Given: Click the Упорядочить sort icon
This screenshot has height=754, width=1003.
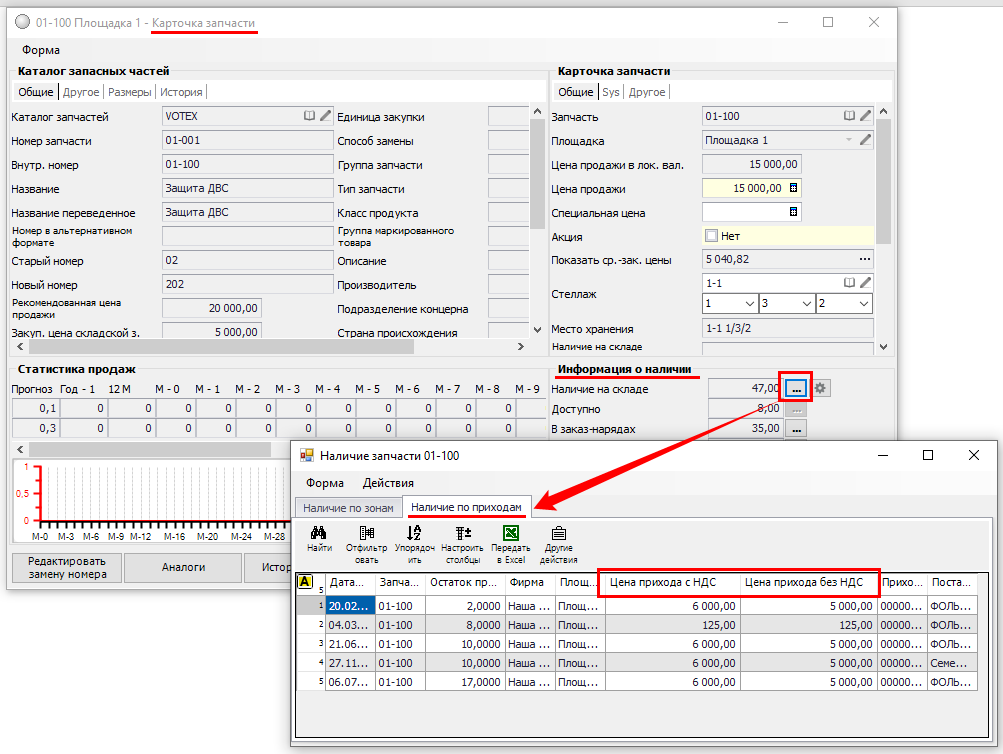Looking at the screenshot, I should click(x=414, y=533).
